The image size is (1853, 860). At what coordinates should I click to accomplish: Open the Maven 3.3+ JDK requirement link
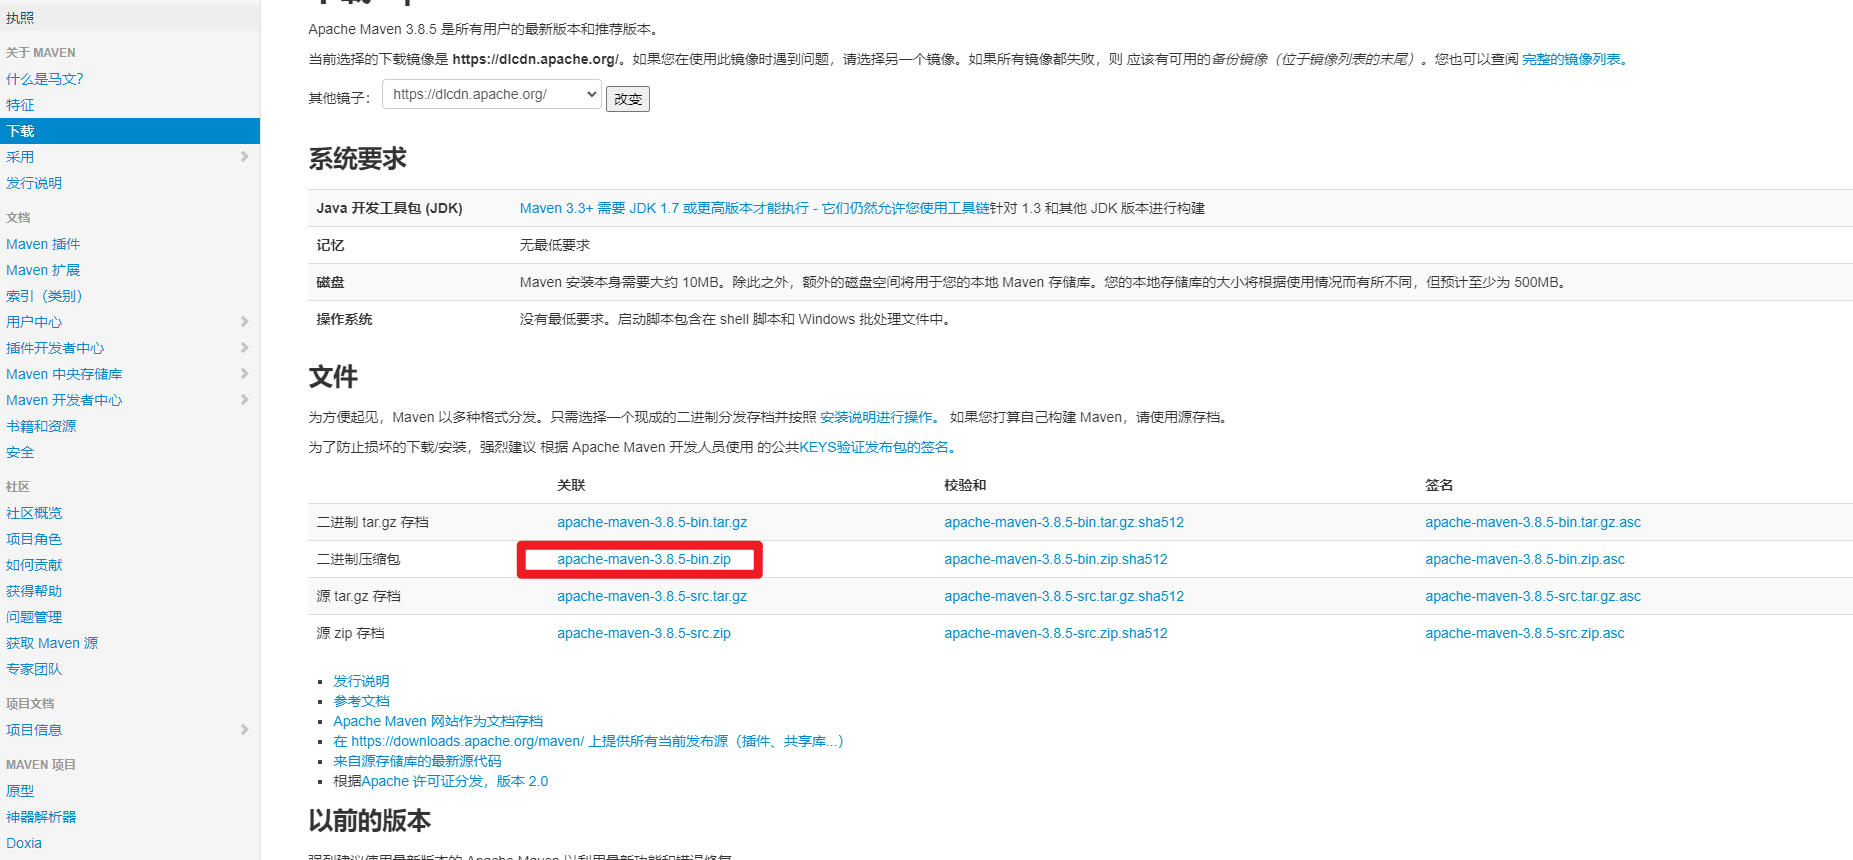coord(754,208)
